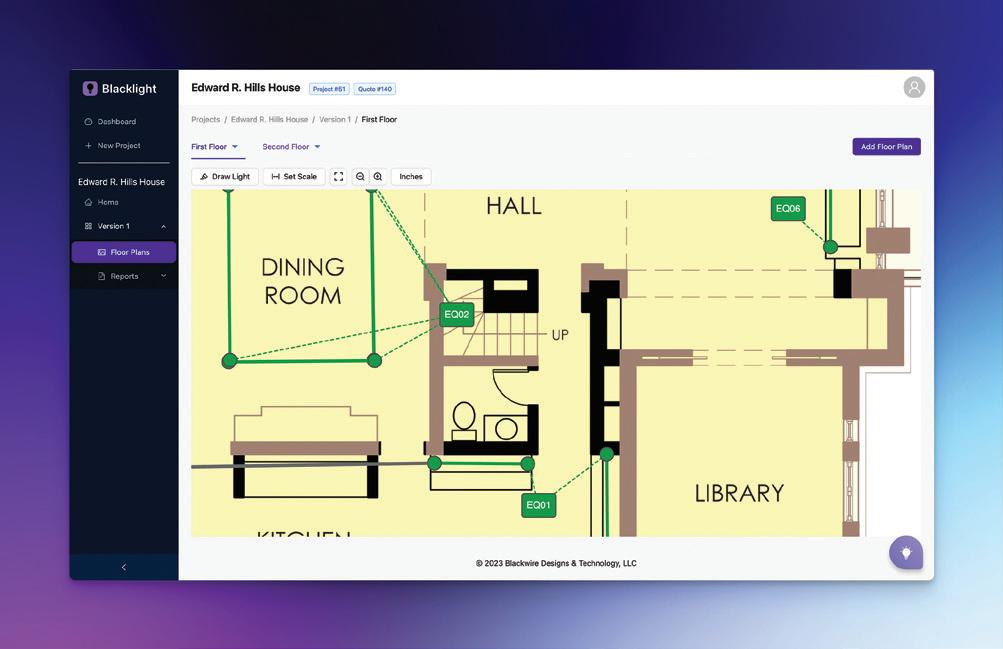The width and height of the screenshot is (1003, 649).
Task: Toggle fullscreen floor plan view
Action: pos(338,176)
